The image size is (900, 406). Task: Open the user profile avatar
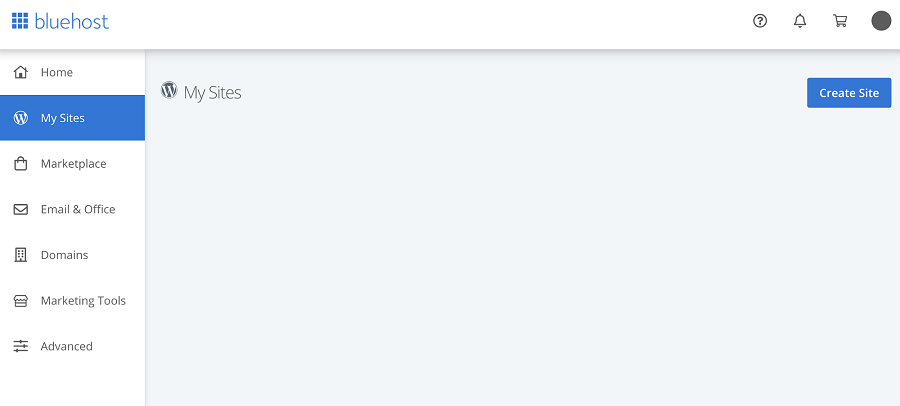pyautogui.click(x=881, y=21)
